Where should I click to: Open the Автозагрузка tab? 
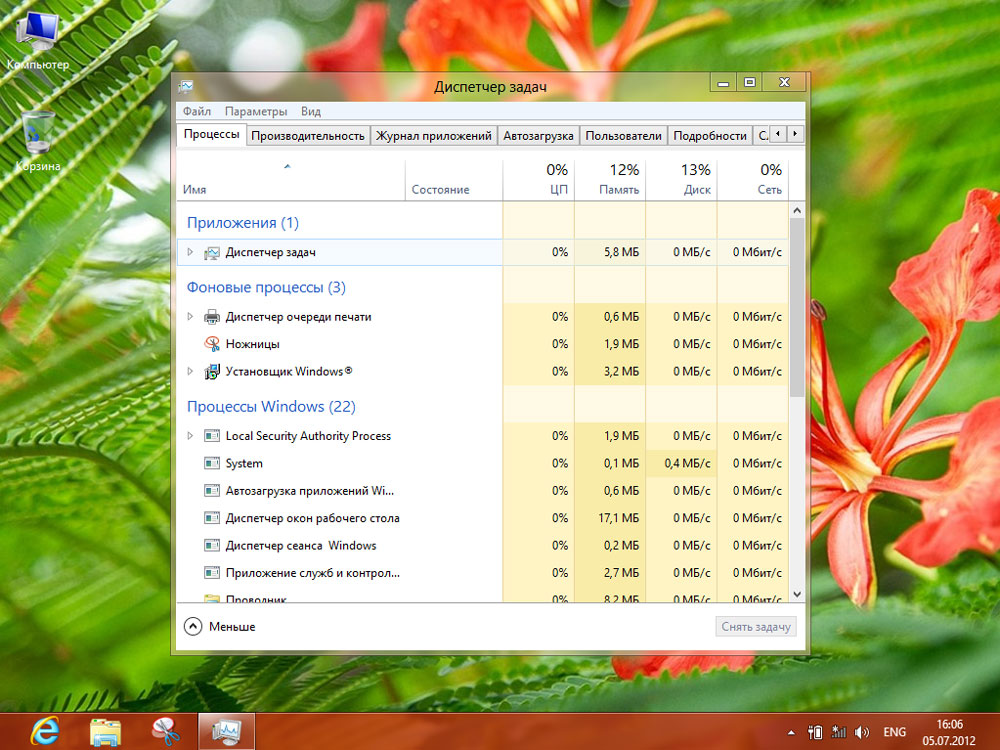point(538,136)
